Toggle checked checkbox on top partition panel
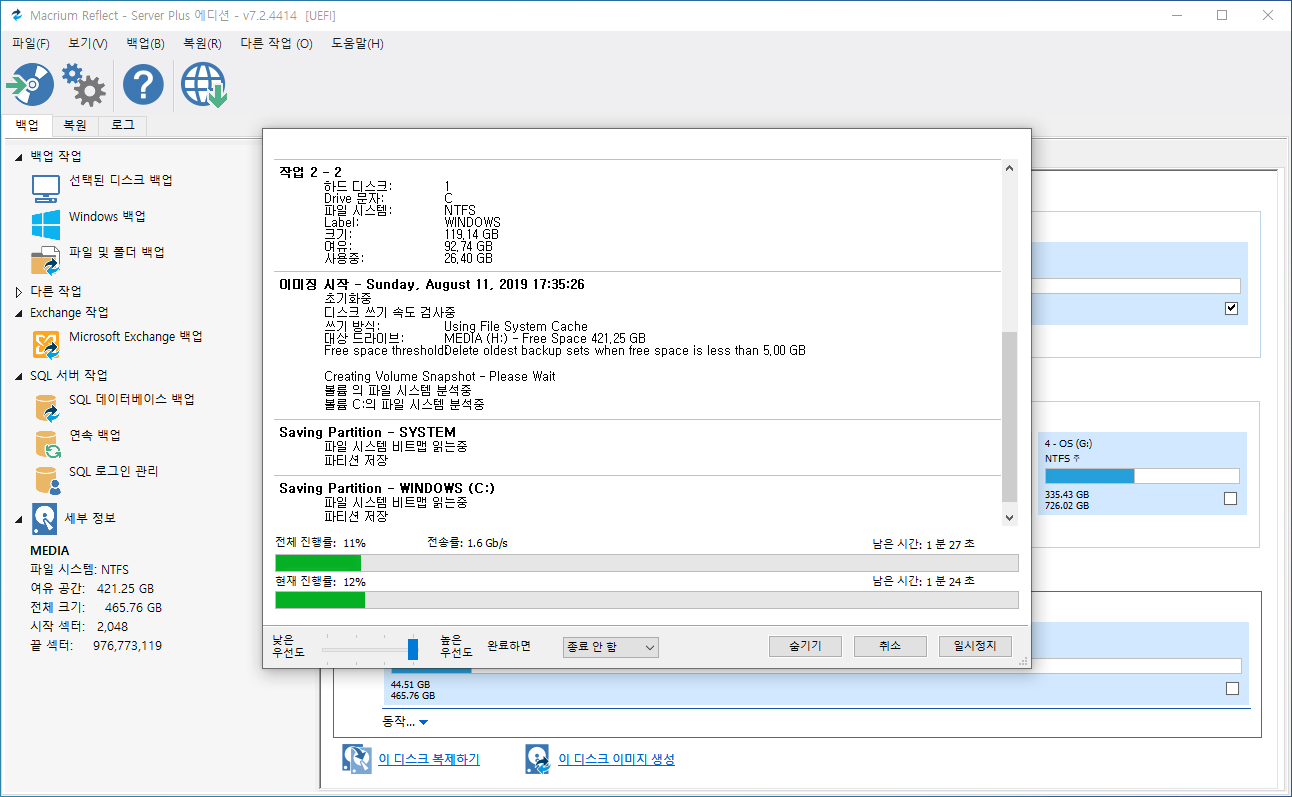Screen dimensions: 1292x797 (x=1231, y=308)
